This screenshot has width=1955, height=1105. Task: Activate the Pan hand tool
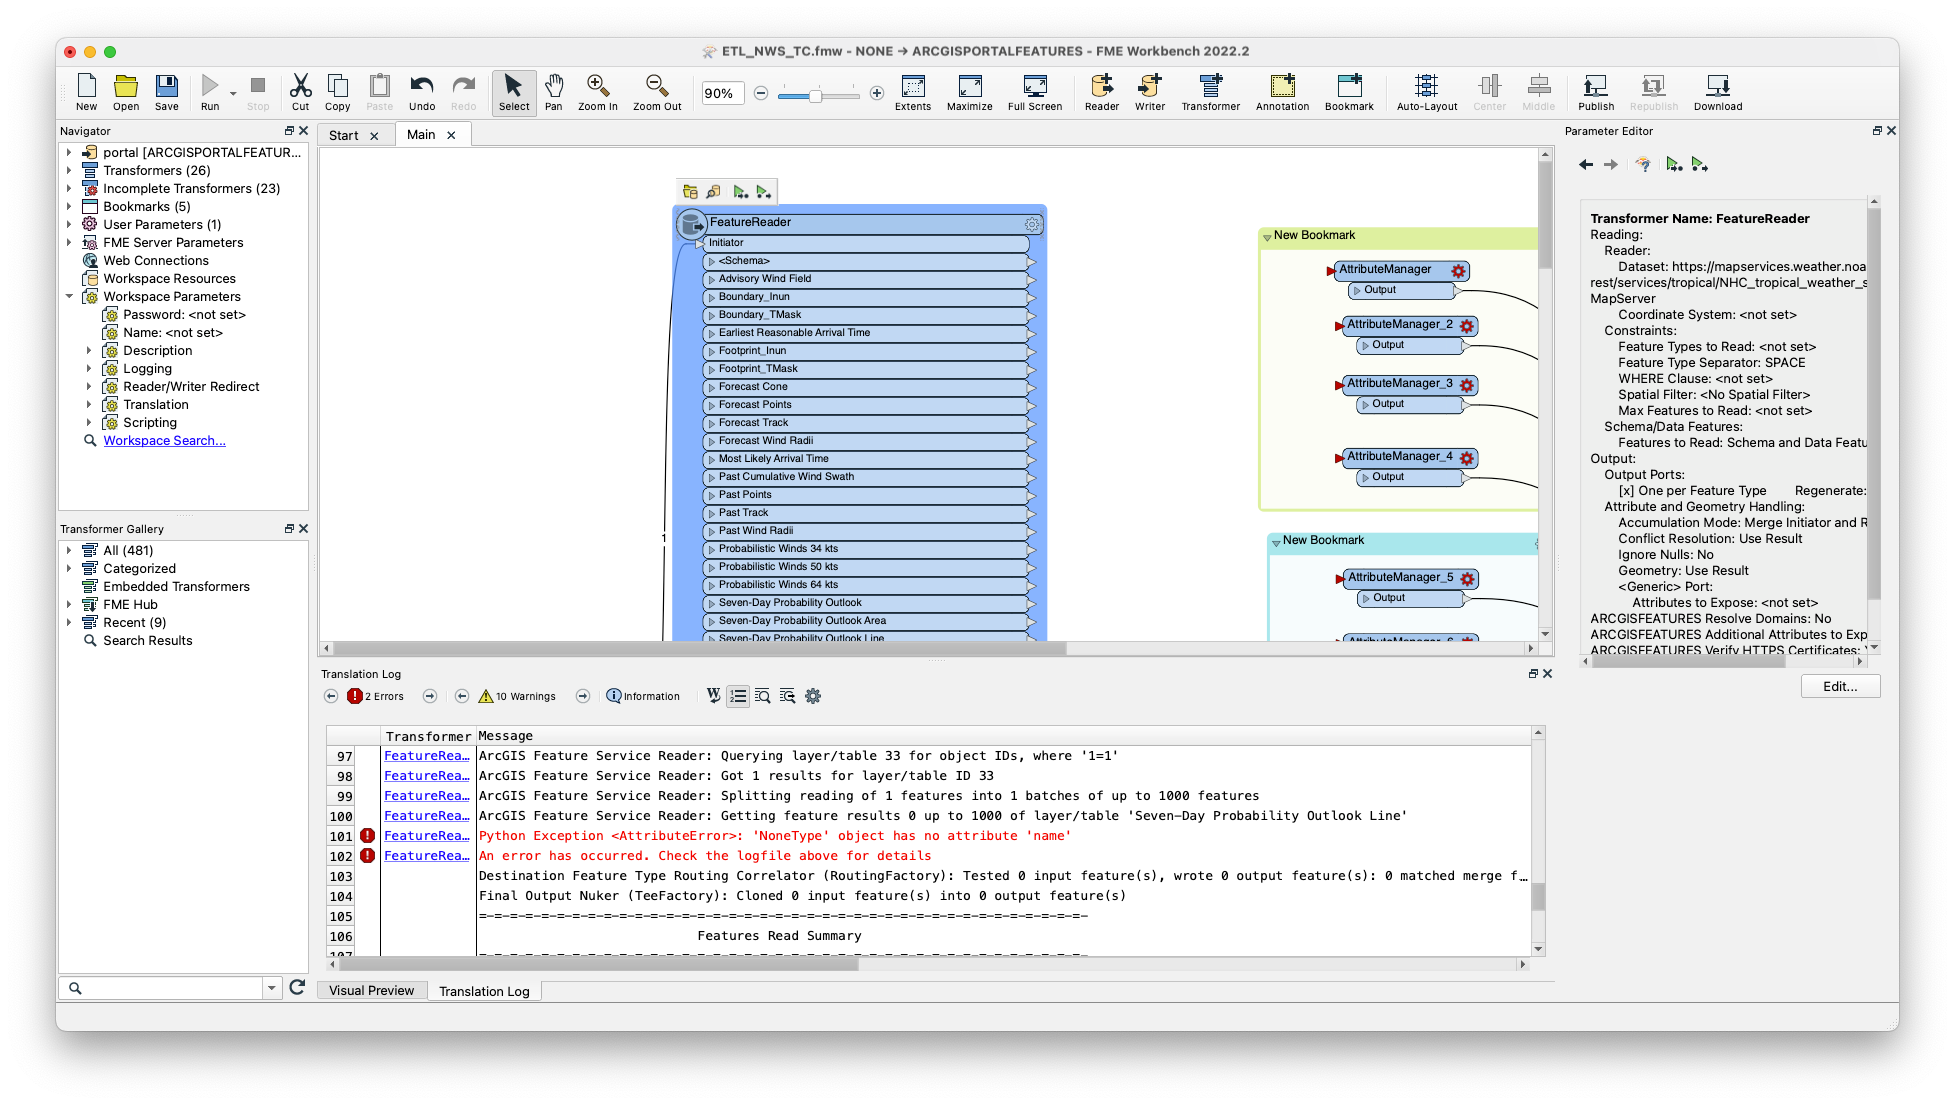(553, 92)
